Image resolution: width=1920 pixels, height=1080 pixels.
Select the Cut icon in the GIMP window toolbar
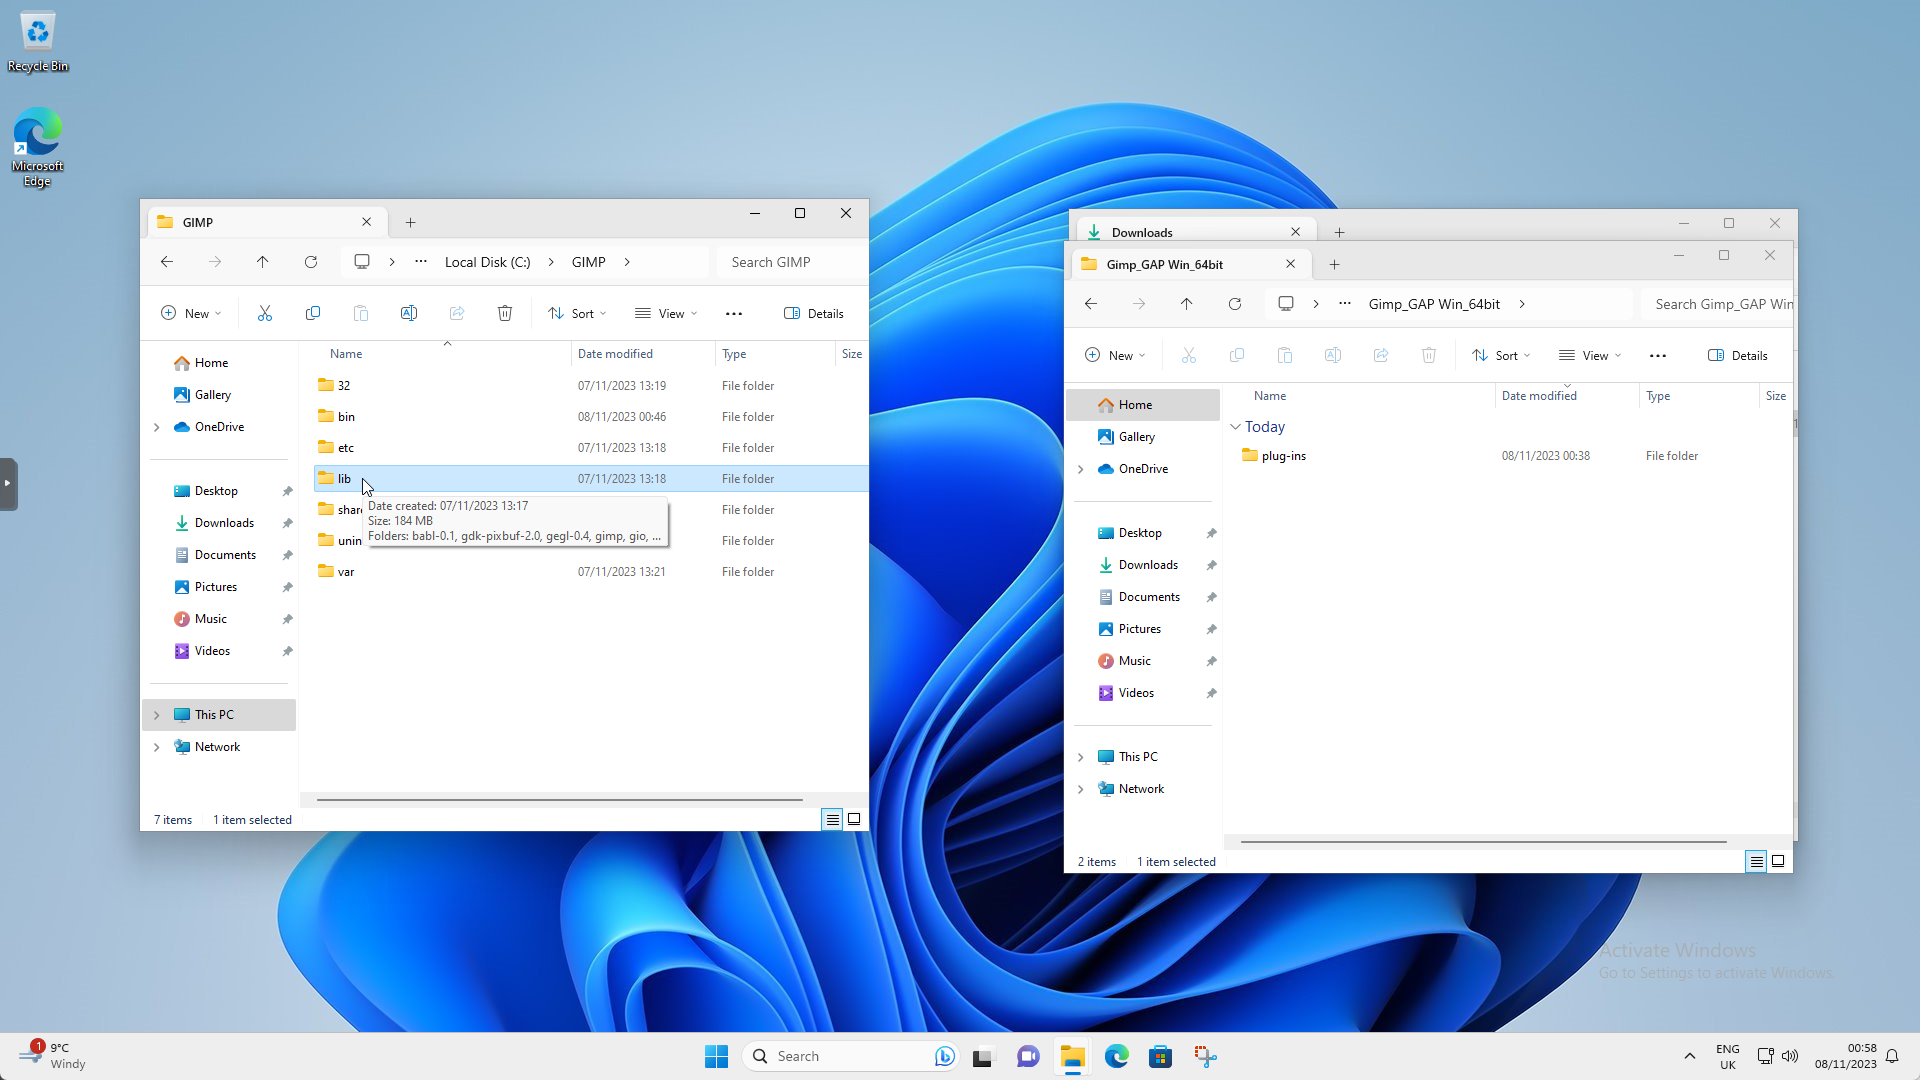[265, 313]
